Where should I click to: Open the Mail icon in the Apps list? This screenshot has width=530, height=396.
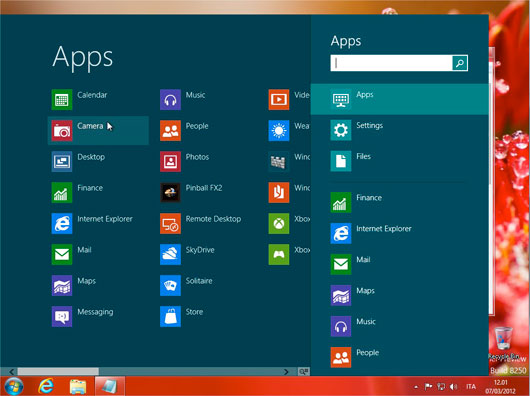point(62,255)
